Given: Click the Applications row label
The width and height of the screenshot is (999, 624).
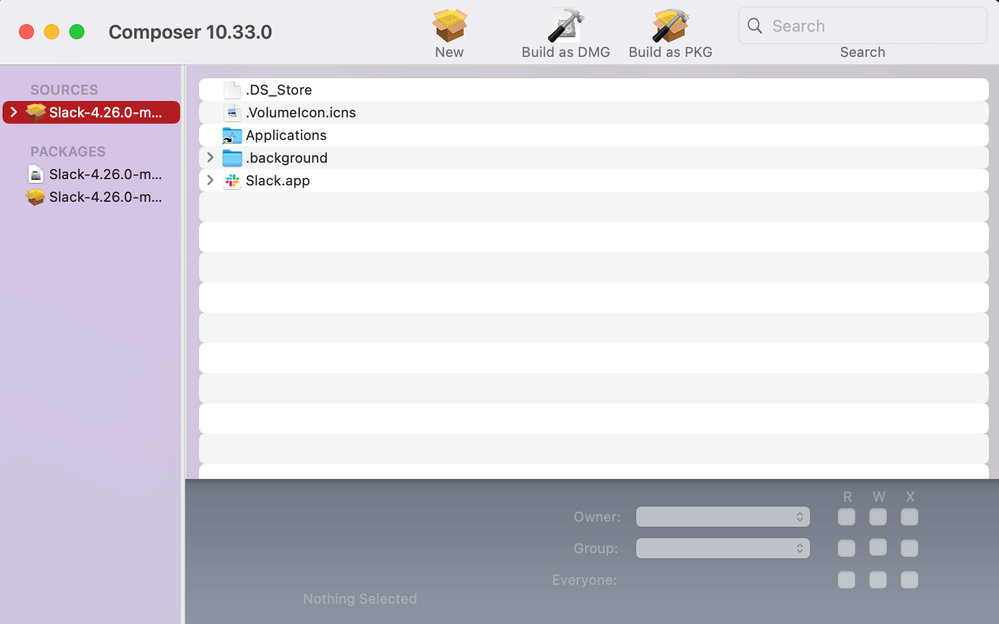Looking at the screenshot, I should (286, 135).
